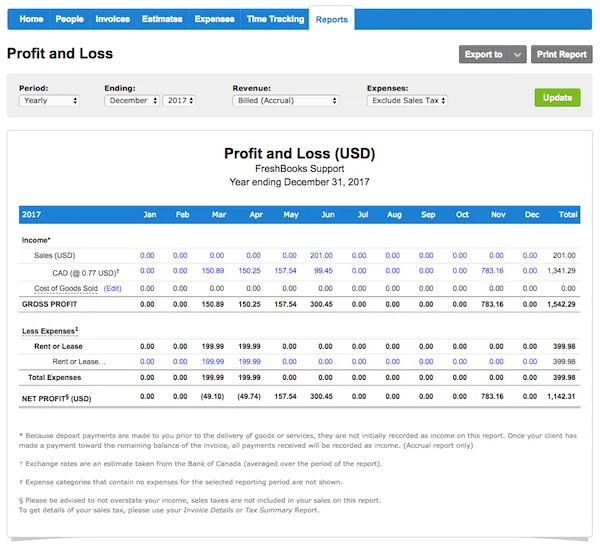Open the Home tab
This screenshot has width=600, height=546.
click(x=31, y=19)
